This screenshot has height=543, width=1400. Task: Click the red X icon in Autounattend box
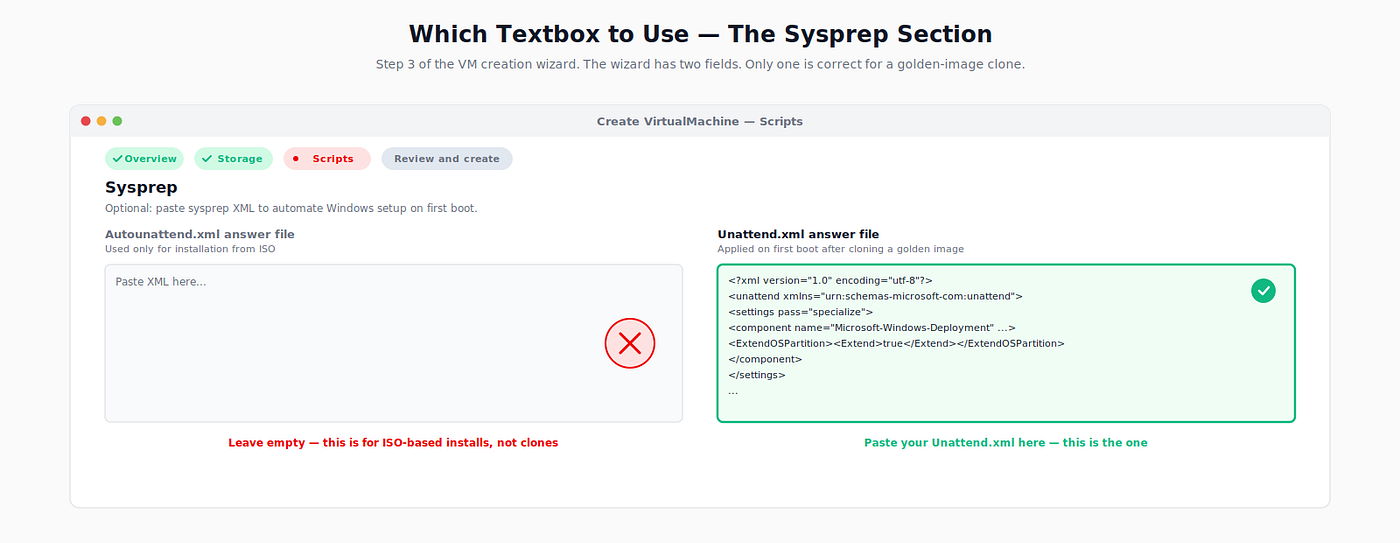pos(630,343)
